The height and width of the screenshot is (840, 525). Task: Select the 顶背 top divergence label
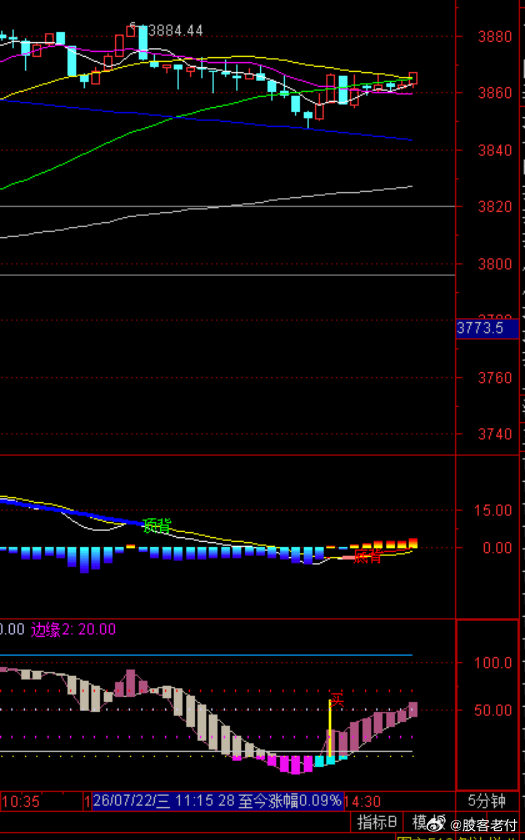(x=158, y=526)
